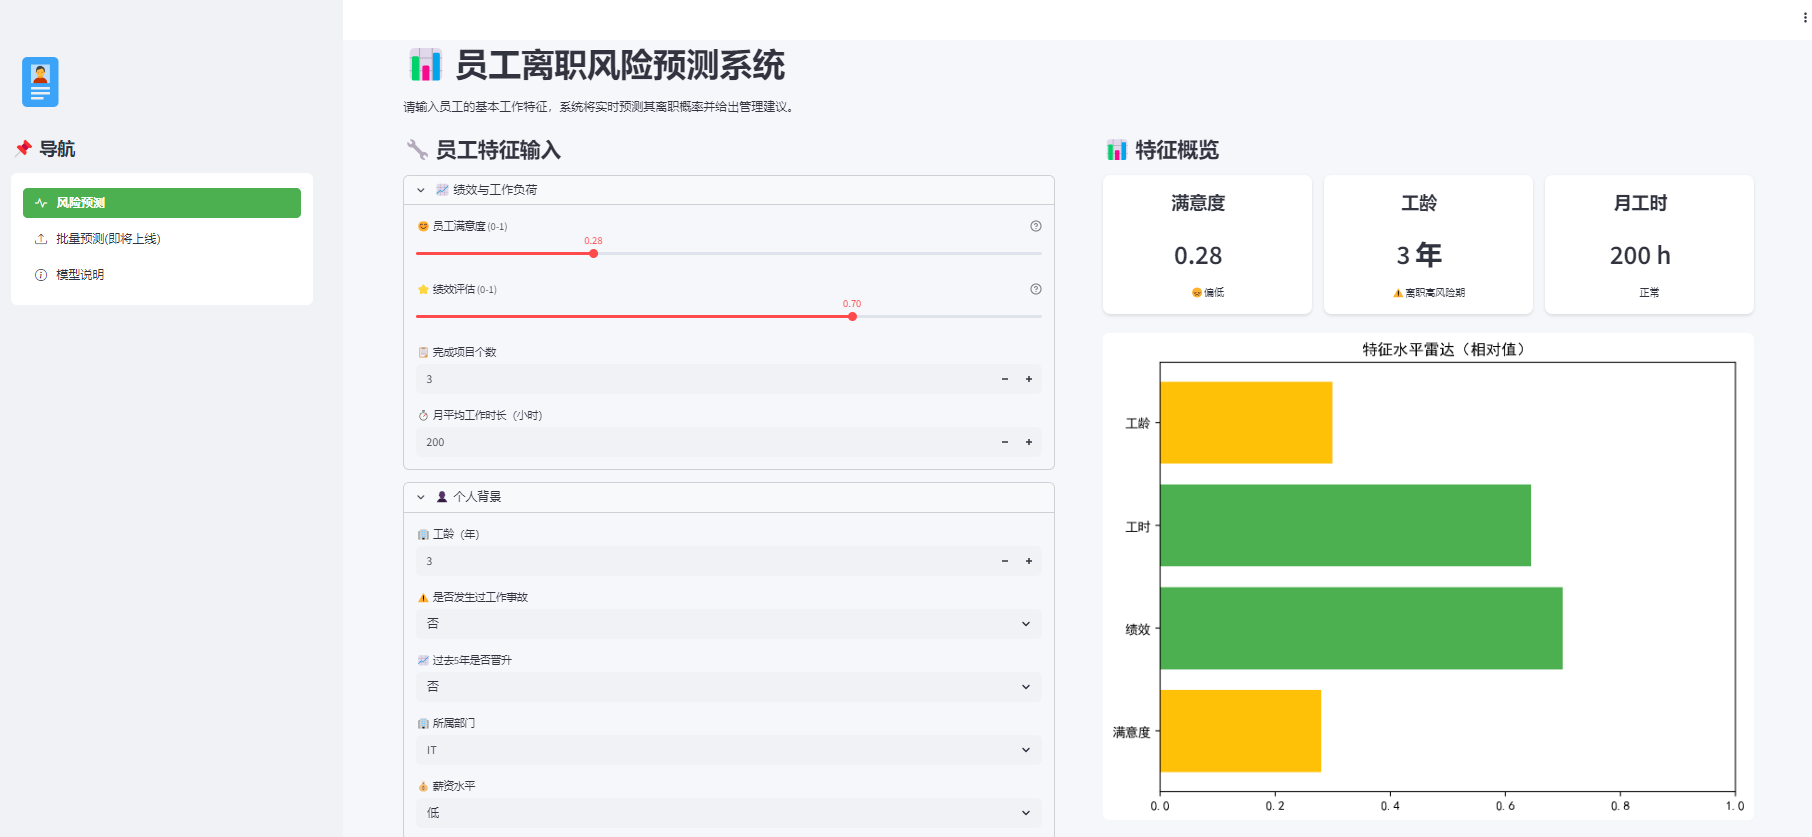Click the 完成项目个数 number field

[704, 379]
